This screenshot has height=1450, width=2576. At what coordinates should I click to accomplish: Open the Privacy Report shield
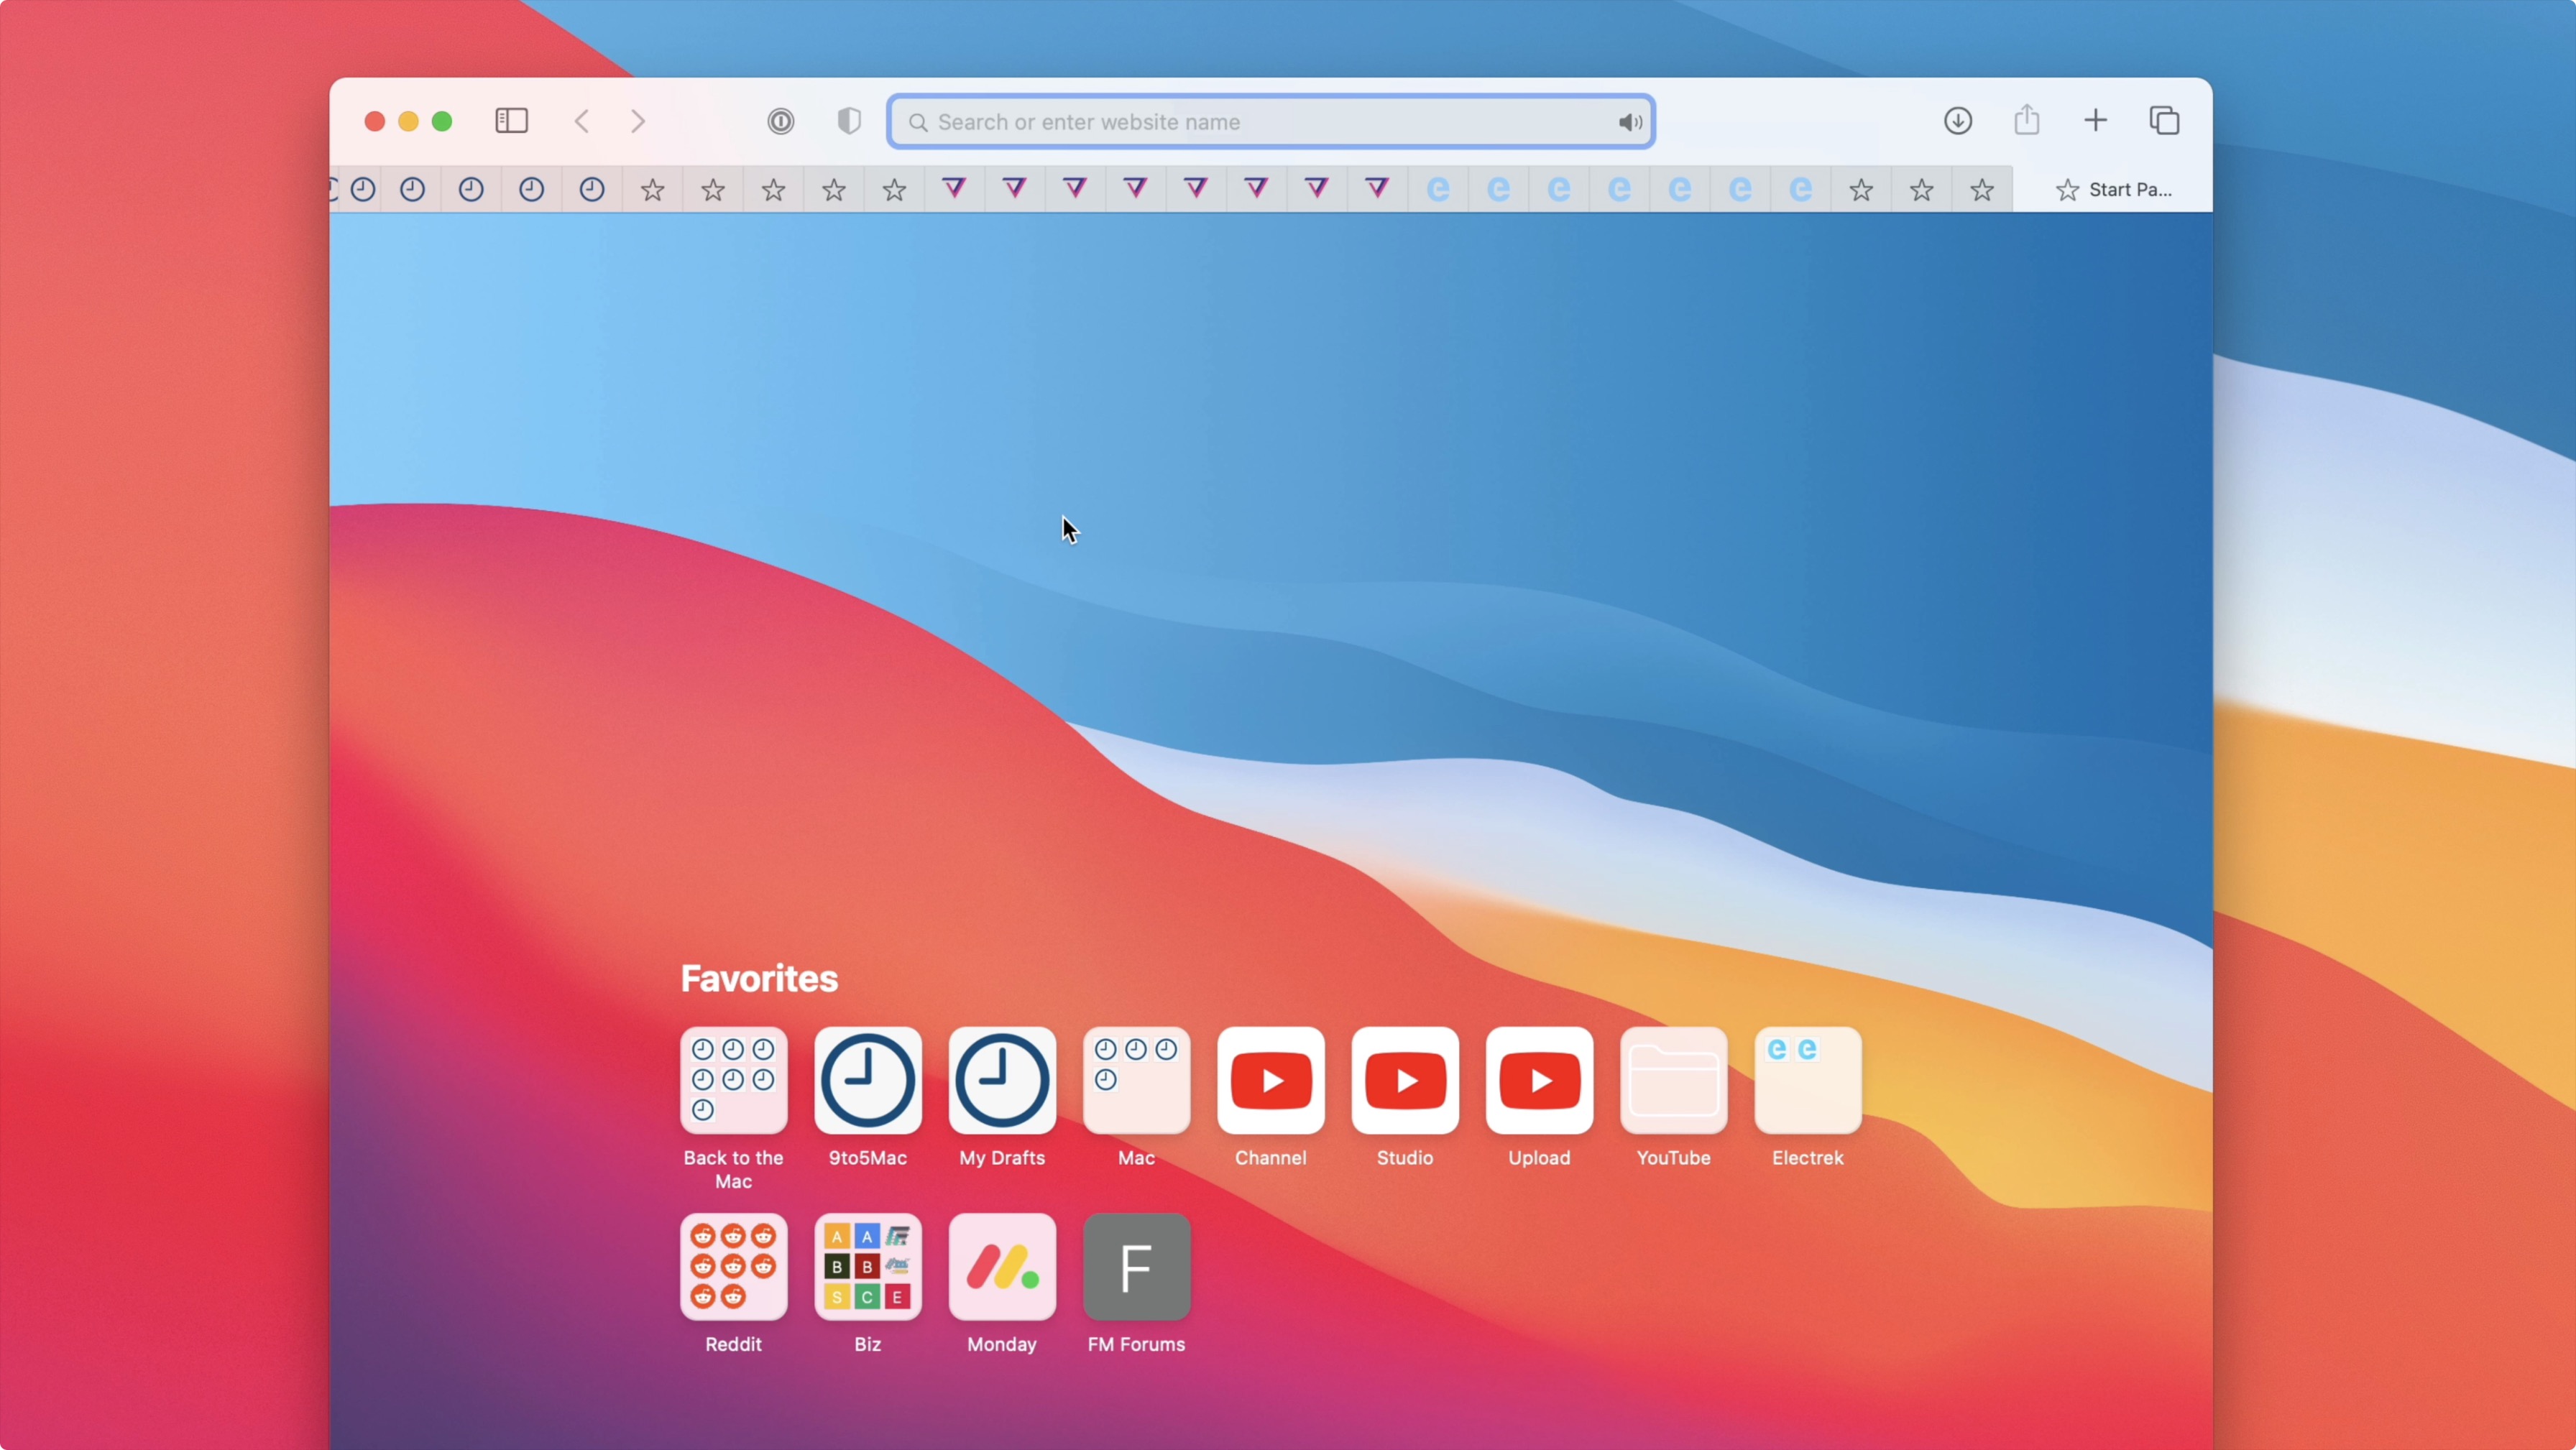click(x=848, y=121)
